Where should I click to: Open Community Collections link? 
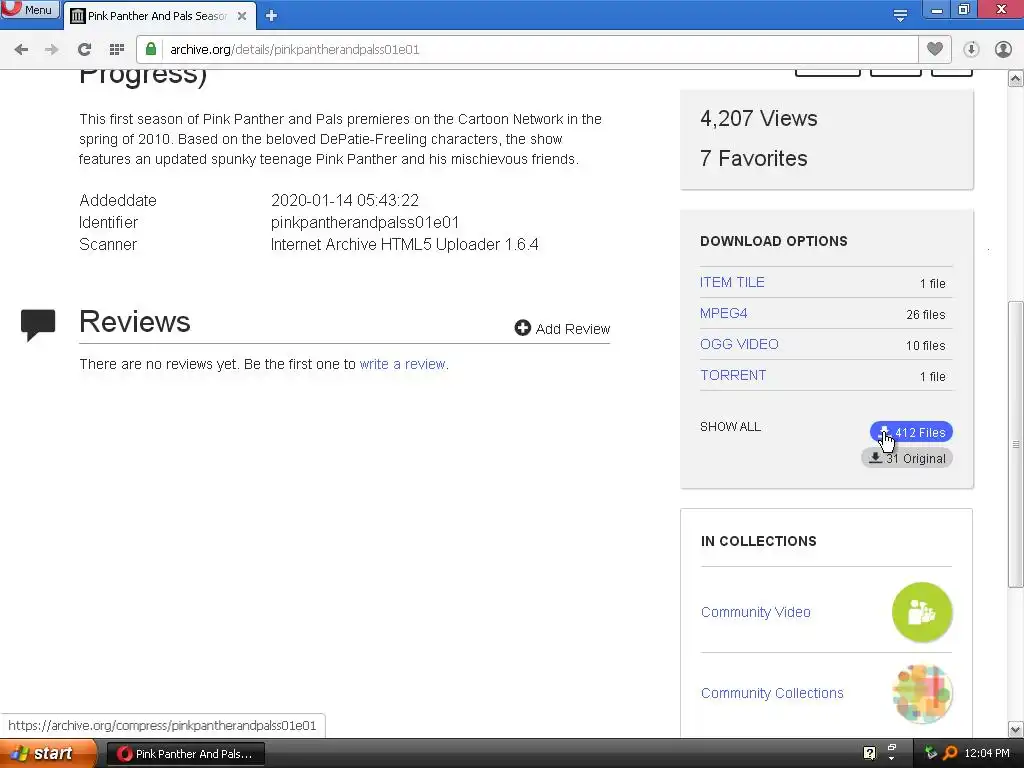click(772, 693)
